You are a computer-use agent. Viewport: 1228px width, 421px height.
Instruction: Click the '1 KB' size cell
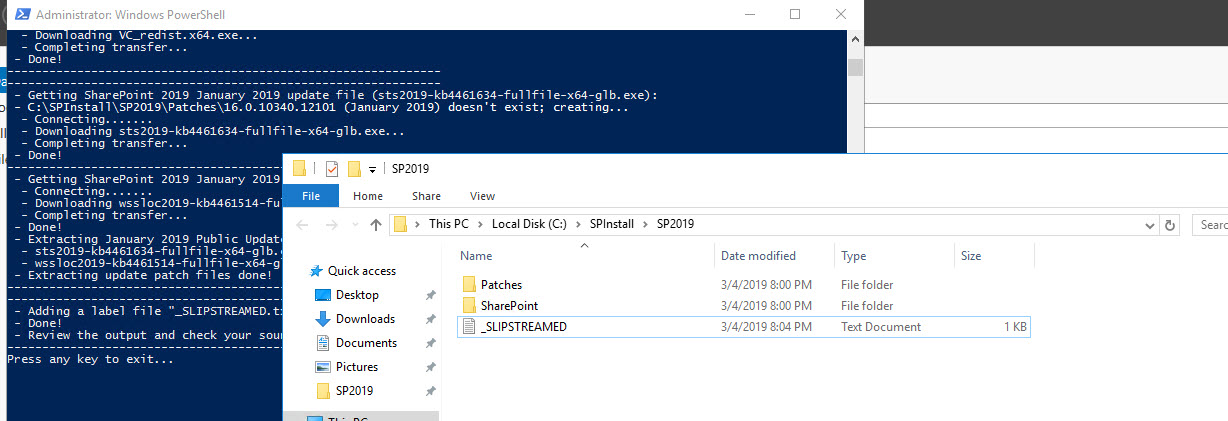pyautogui.click(x=1014, y=326)
